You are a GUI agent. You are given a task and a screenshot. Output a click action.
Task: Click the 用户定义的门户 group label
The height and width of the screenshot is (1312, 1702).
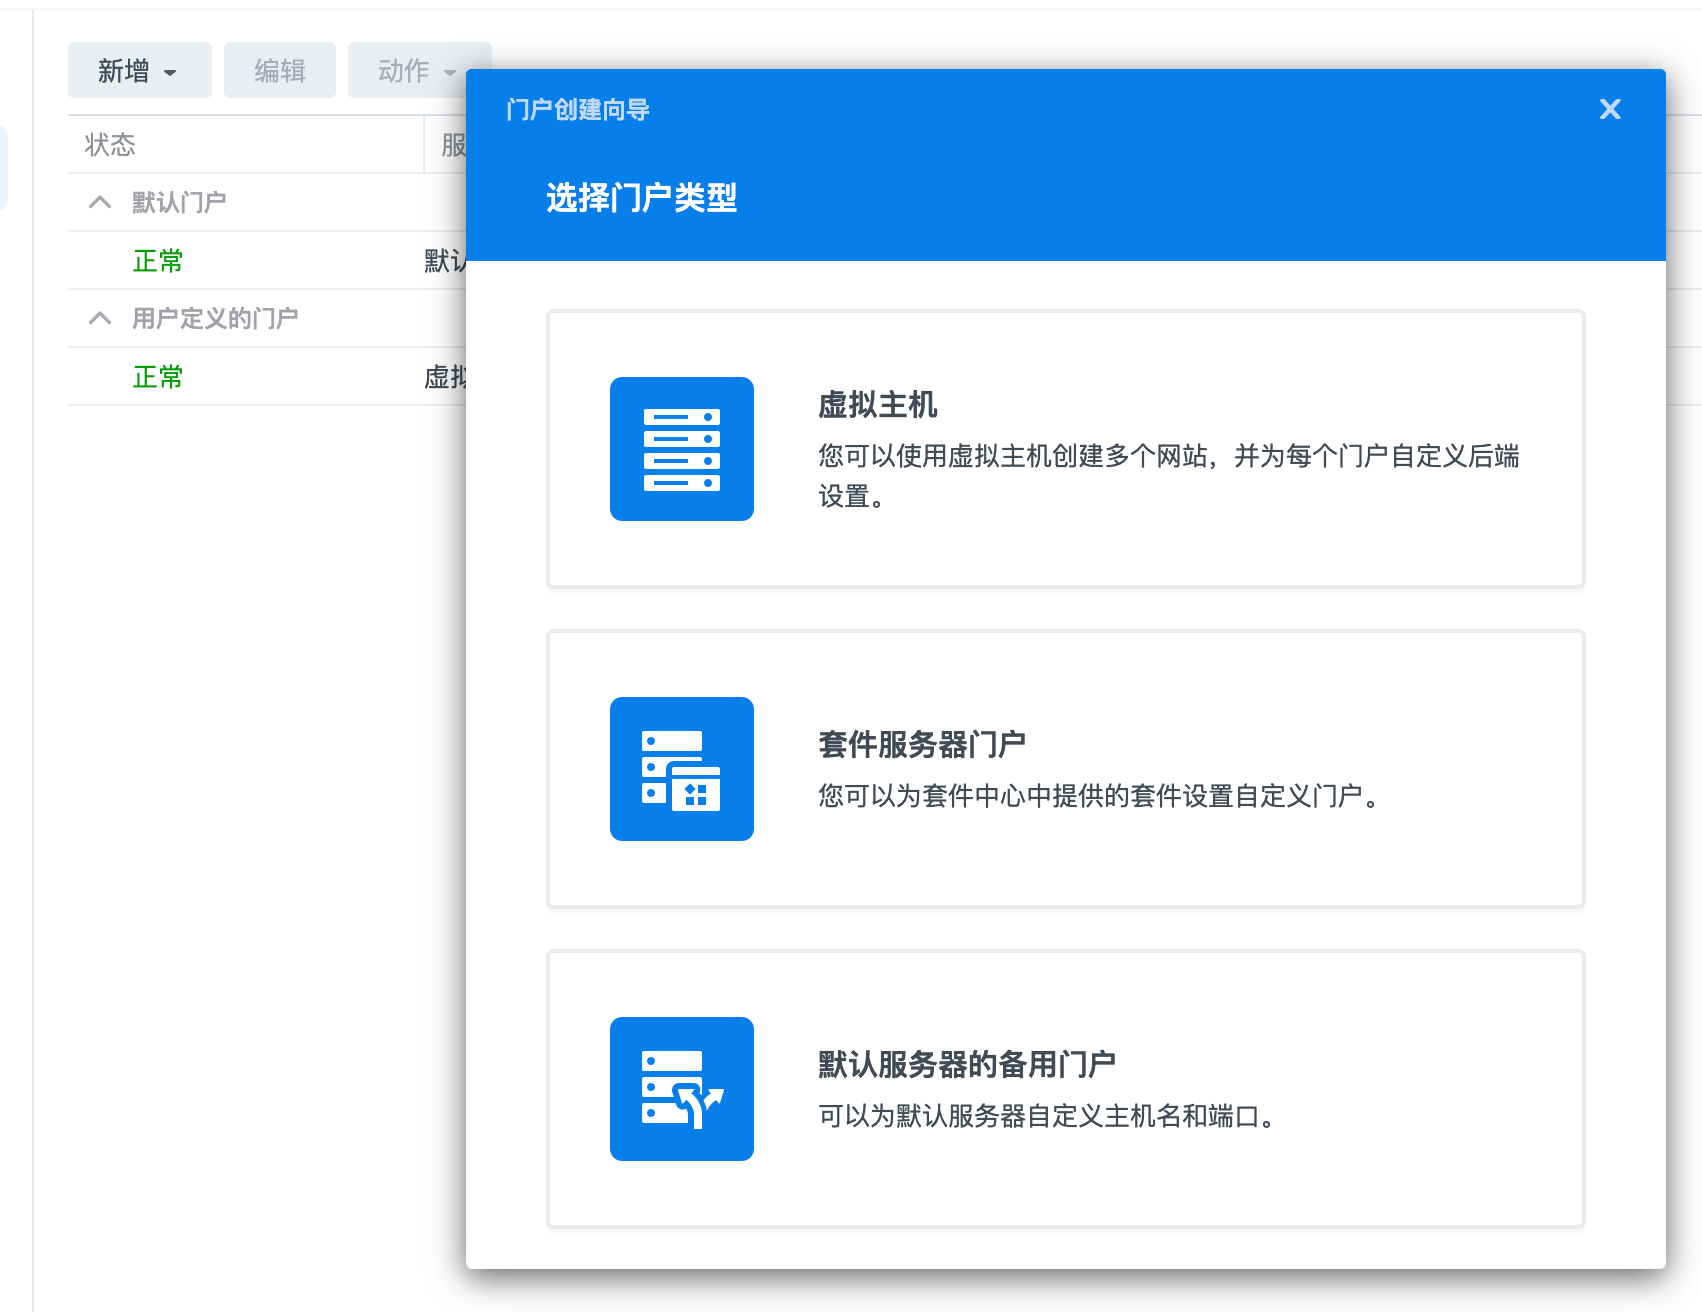click(215, 319)
